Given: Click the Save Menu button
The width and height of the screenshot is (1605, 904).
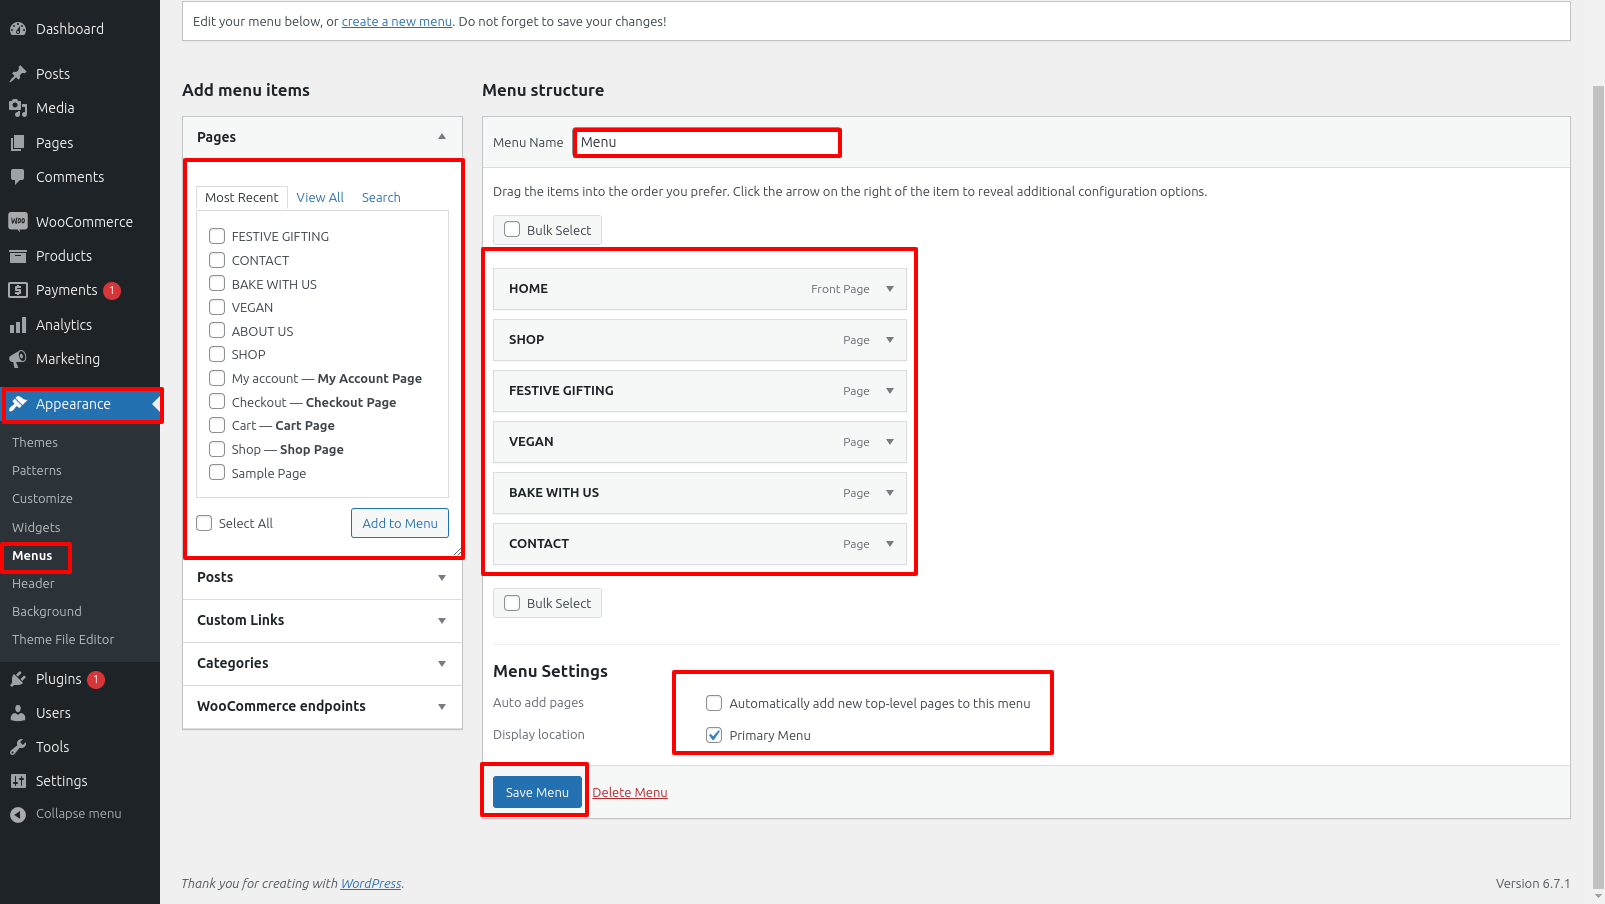Looking at the screenshot, I should 537,792.
